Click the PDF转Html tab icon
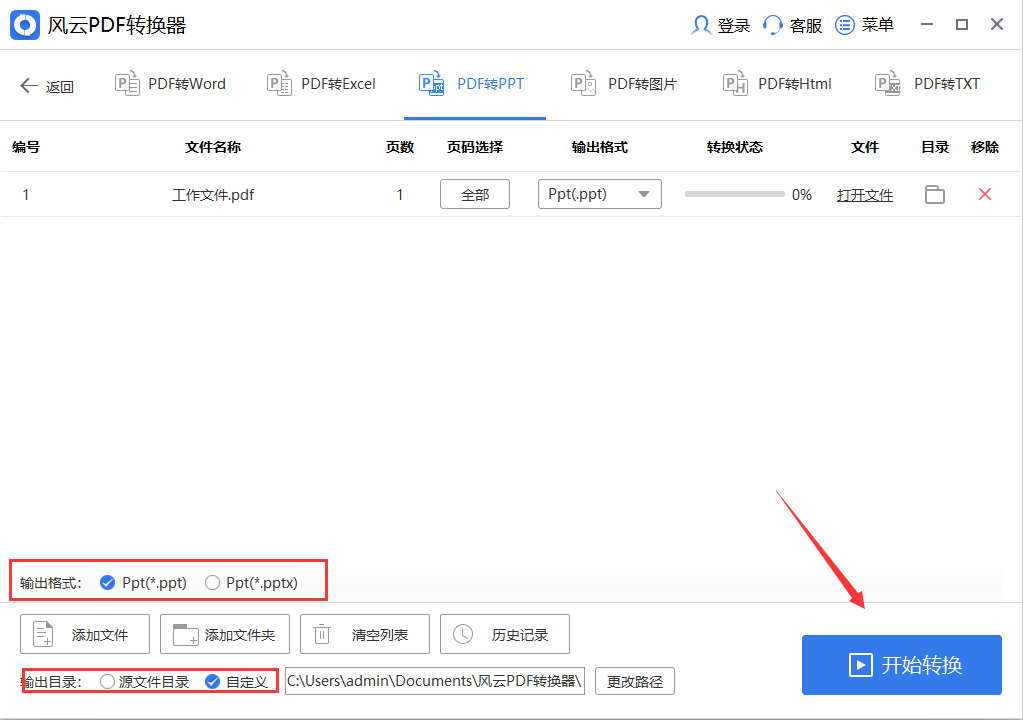The width and height of the screenshot is (1023, 720). click(x=735, y=83)
